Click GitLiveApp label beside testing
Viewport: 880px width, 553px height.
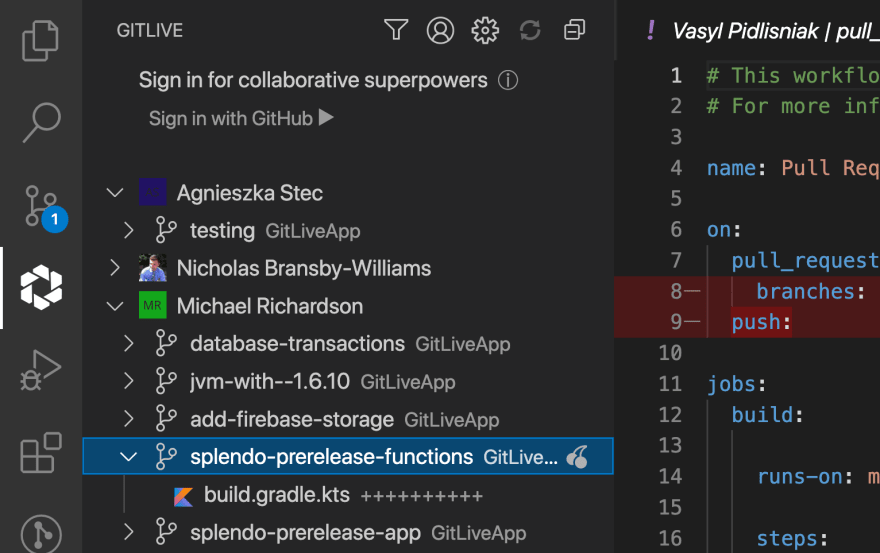tap(313, 231)
